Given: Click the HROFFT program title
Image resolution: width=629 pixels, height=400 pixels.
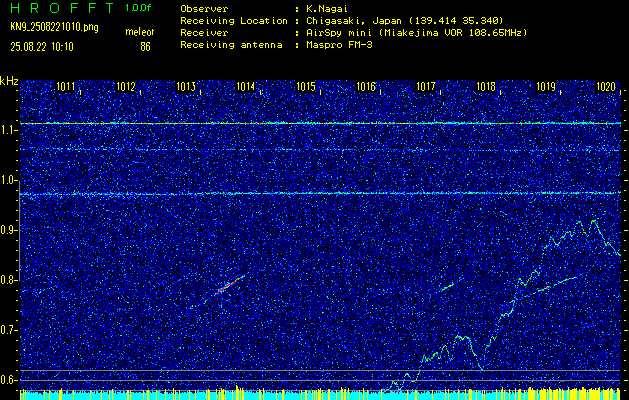Looking at the screenshot, I should click(x=62, y=8).
